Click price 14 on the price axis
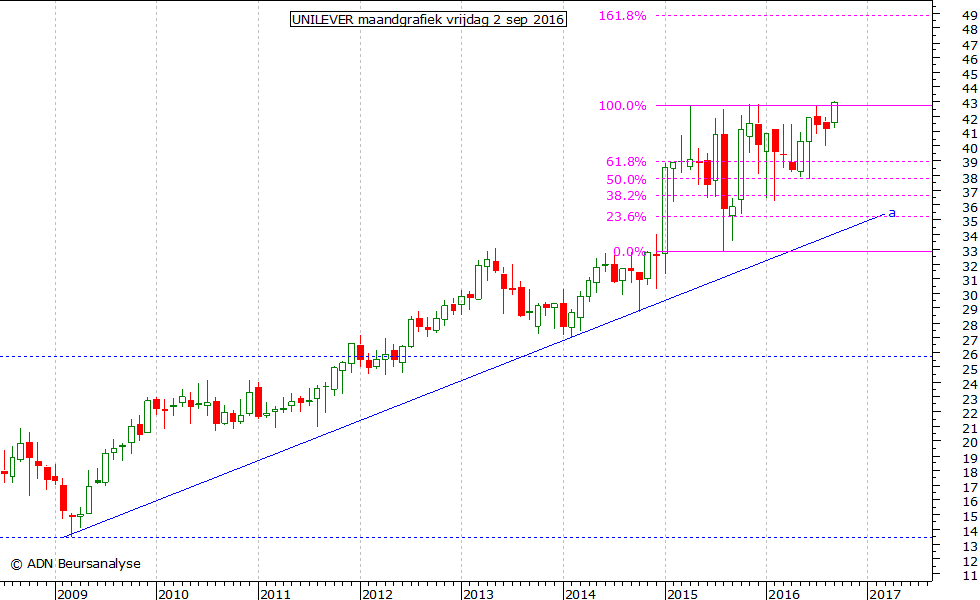 (x=970, y=531)
